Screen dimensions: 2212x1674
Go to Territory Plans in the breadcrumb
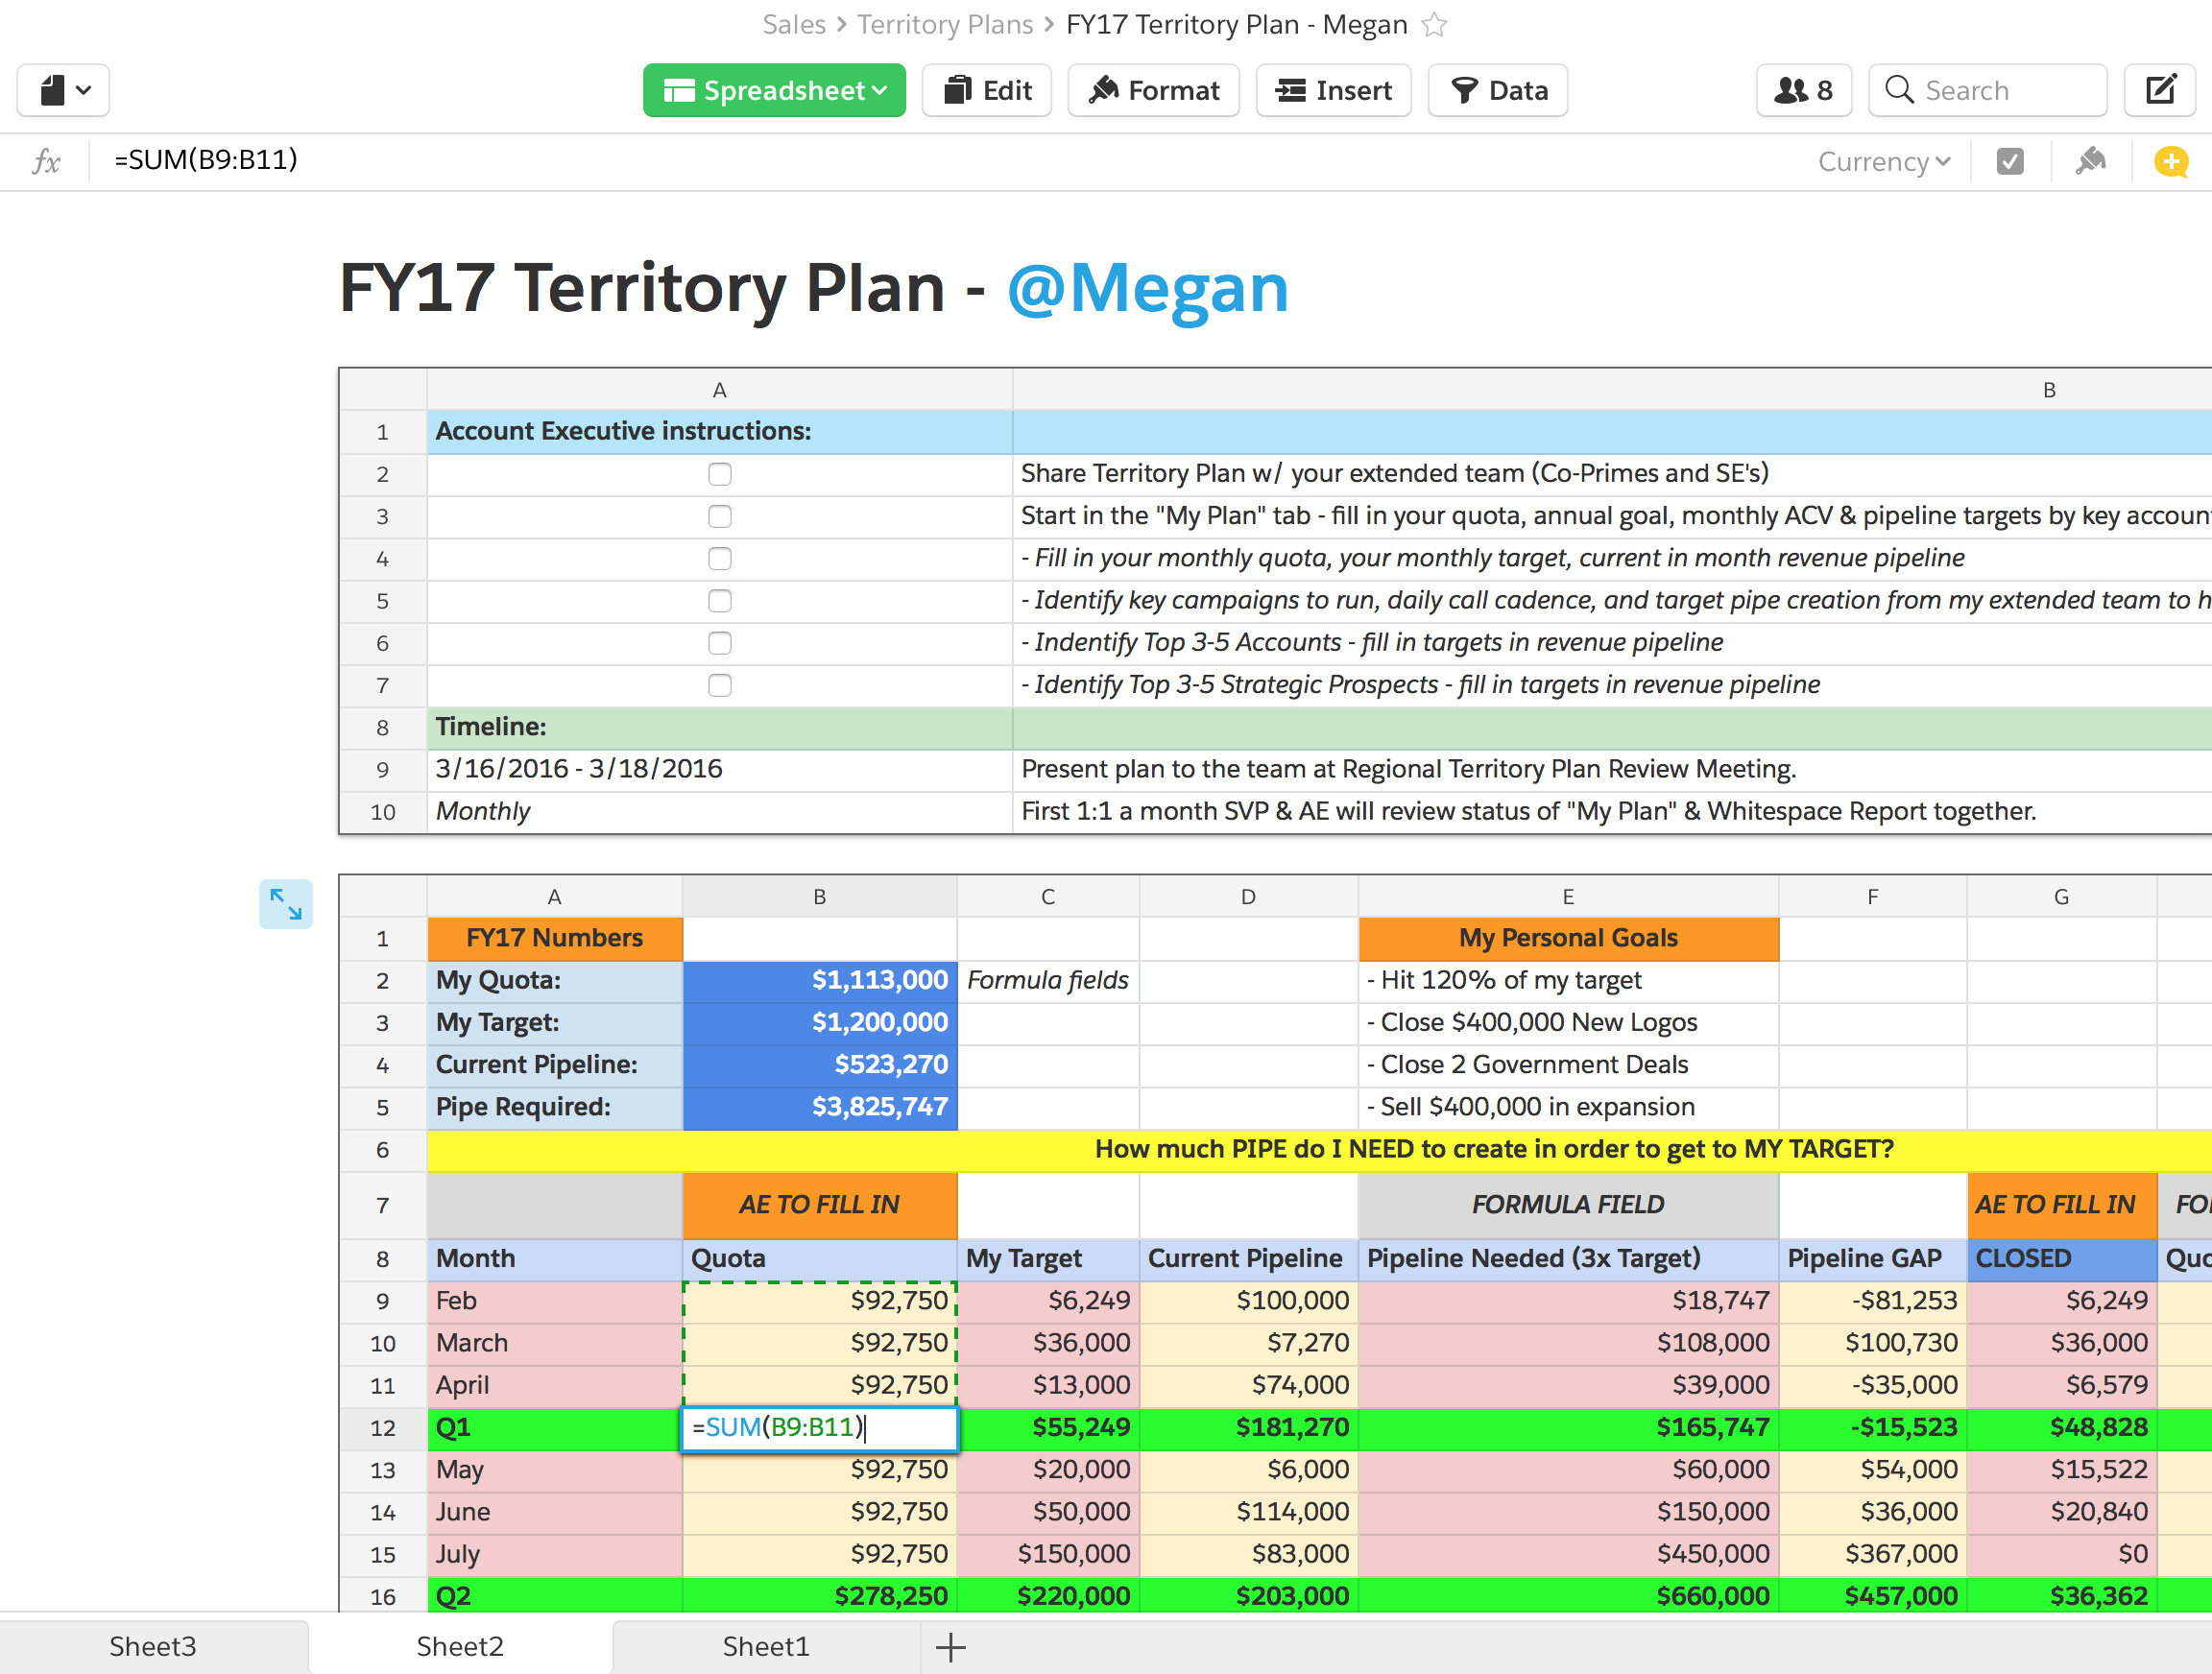[944, 25]
